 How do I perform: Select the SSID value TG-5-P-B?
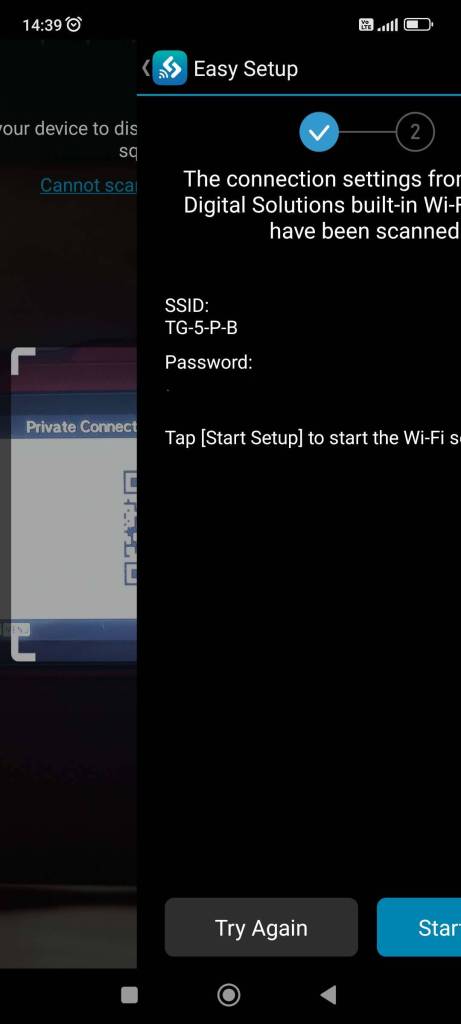pos(201,328)
